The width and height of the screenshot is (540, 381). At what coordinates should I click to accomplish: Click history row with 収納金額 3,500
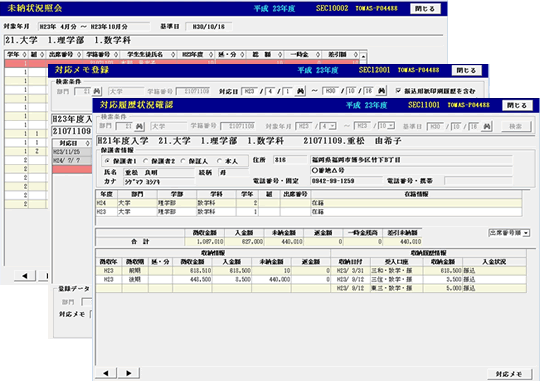(428, 279)
